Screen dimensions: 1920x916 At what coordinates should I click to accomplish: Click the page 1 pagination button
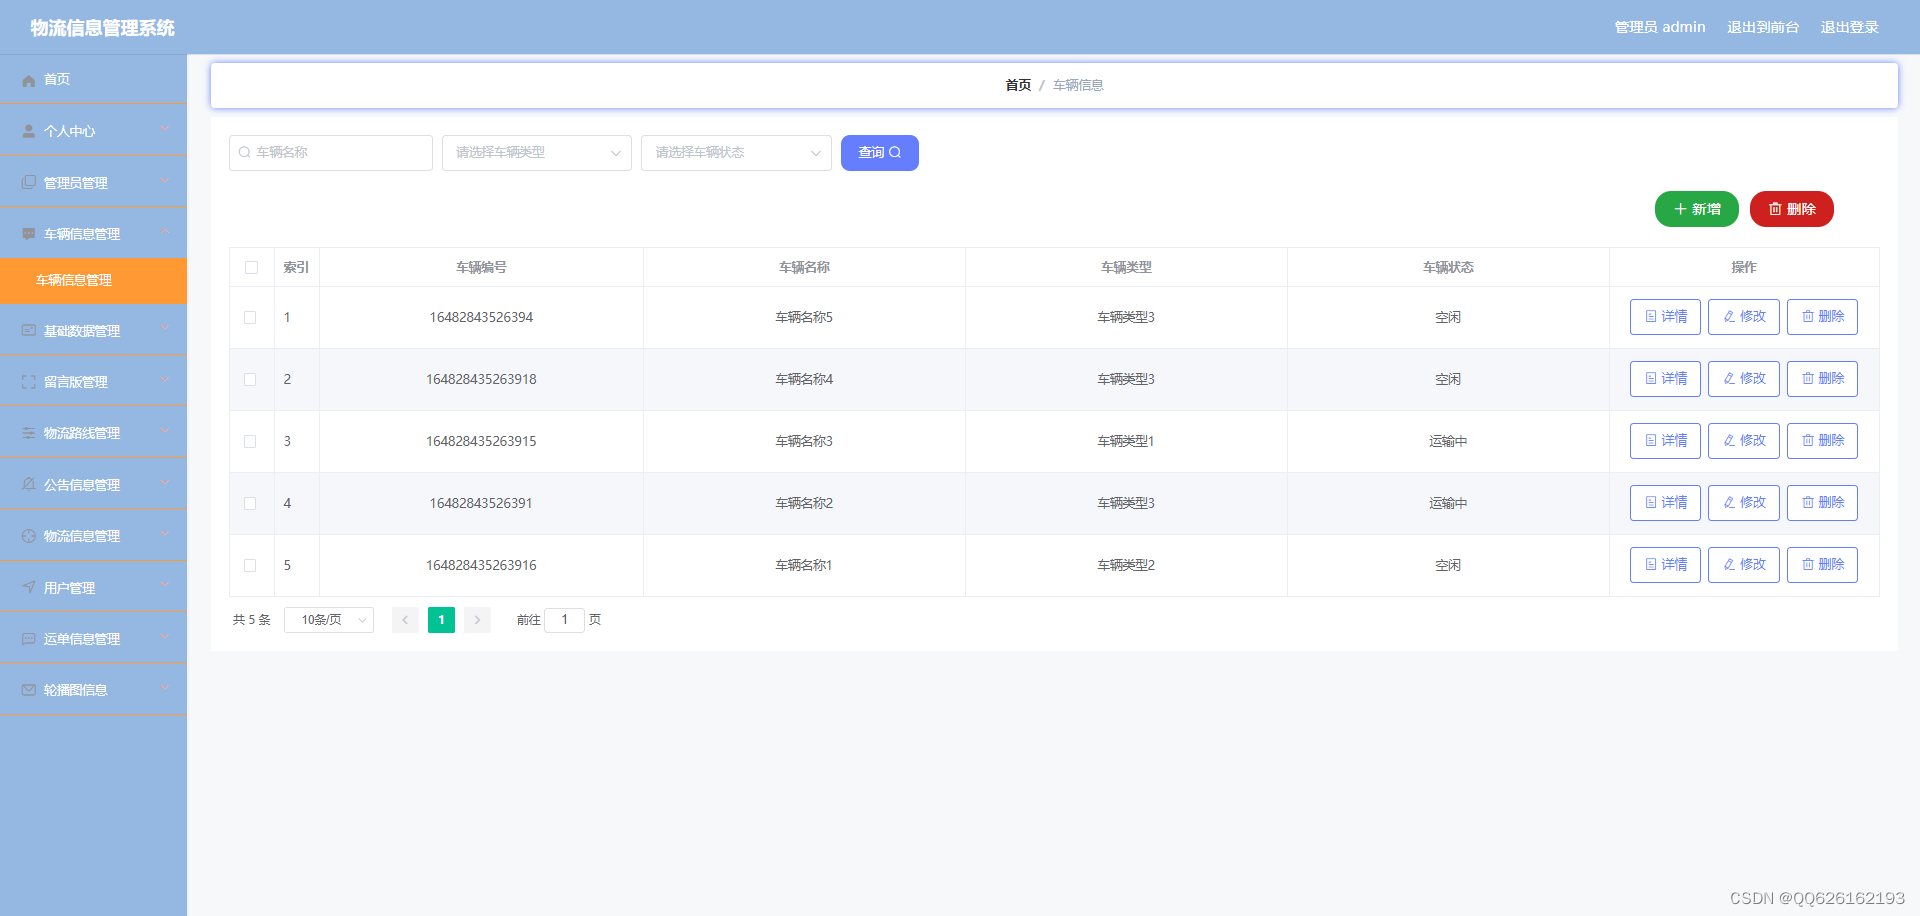[441, 620]
